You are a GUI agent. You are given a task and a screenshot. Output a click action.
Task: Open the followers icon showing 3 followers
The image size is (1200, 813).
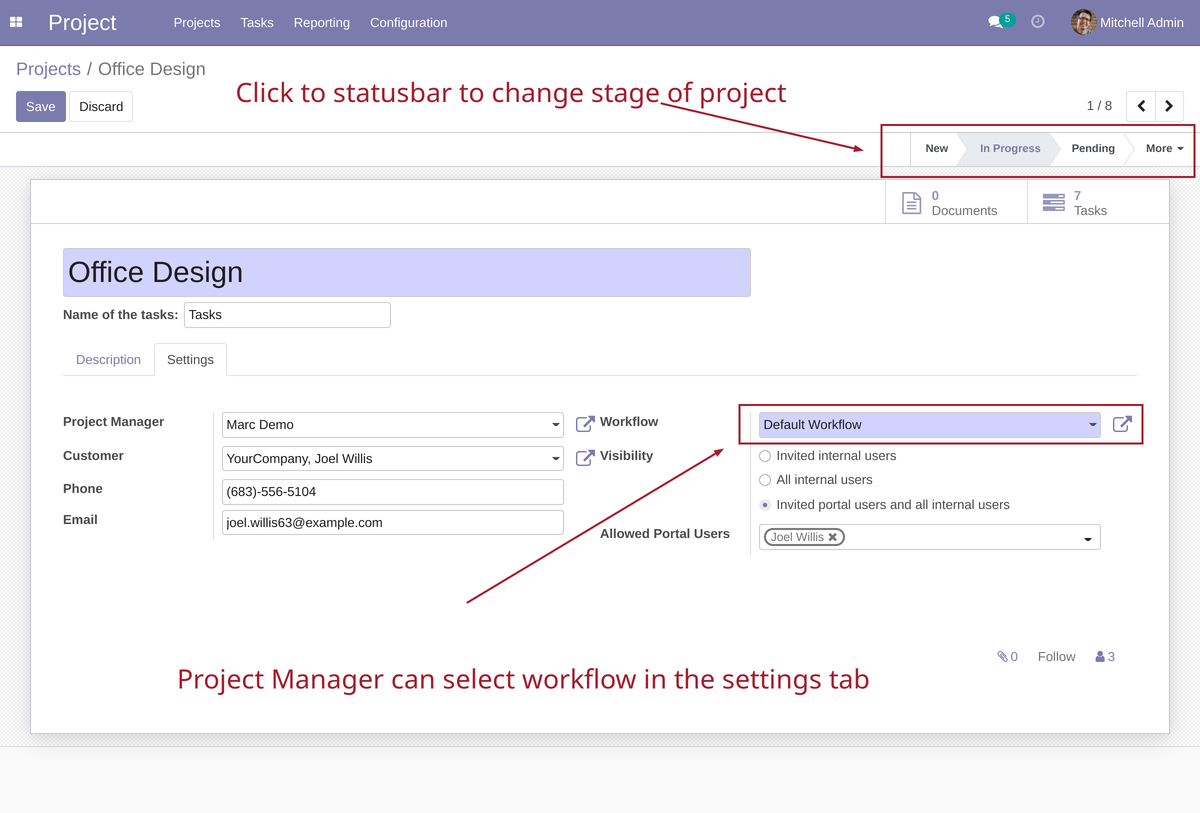pos(1098,656)
